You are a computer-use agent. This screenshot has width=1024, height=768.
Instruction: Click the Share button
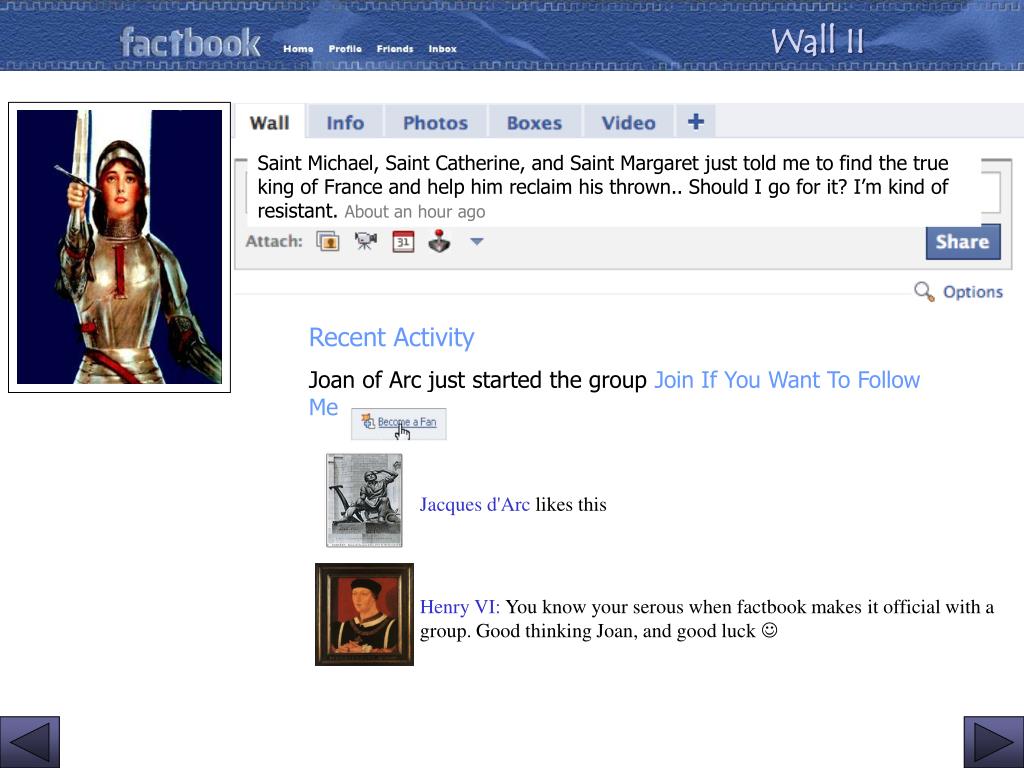pyautogui.click(x=963, y=242)
